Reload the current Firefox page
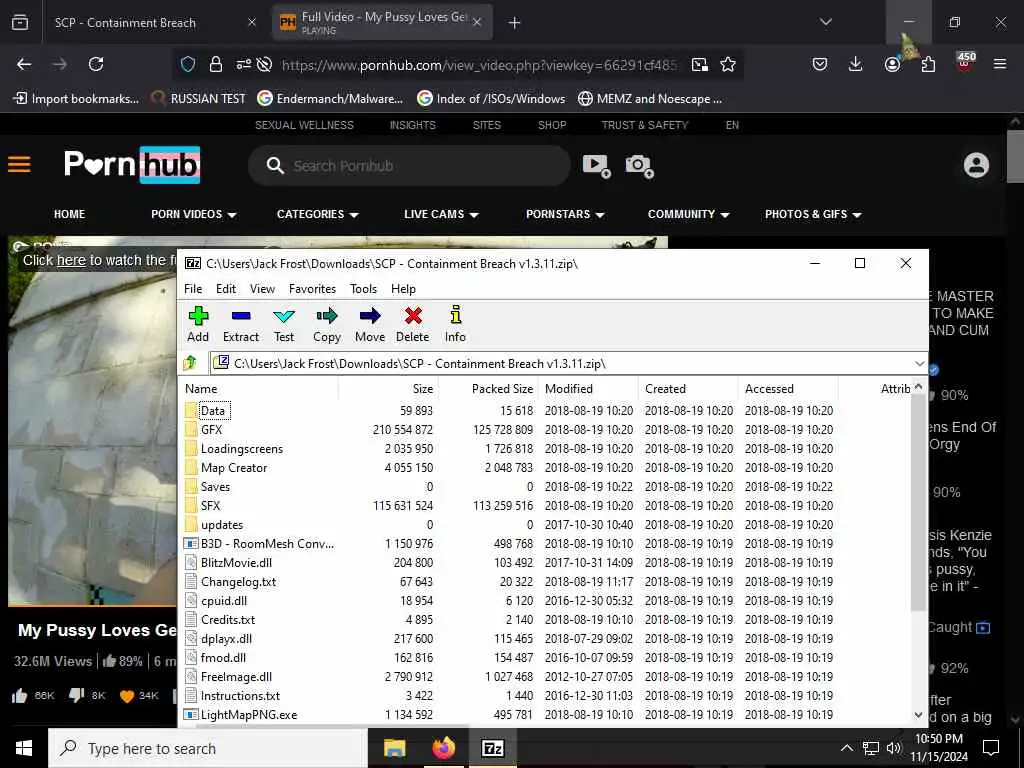Image resolution: width=1024 pixels, height=768 pixels. pos(96,64)
